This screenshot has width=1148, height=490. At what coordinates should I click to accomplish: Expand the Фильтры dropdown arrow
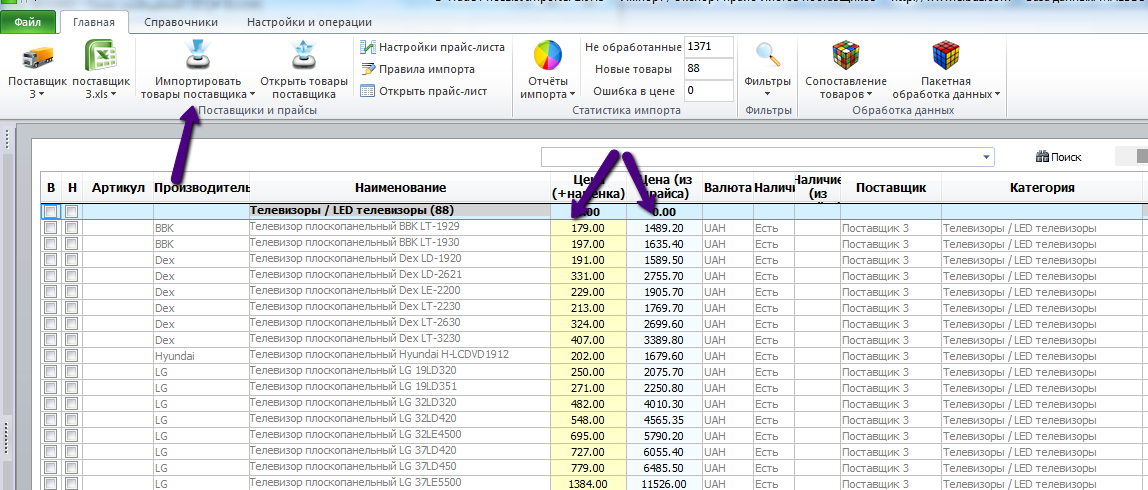[x=767, y=94]
